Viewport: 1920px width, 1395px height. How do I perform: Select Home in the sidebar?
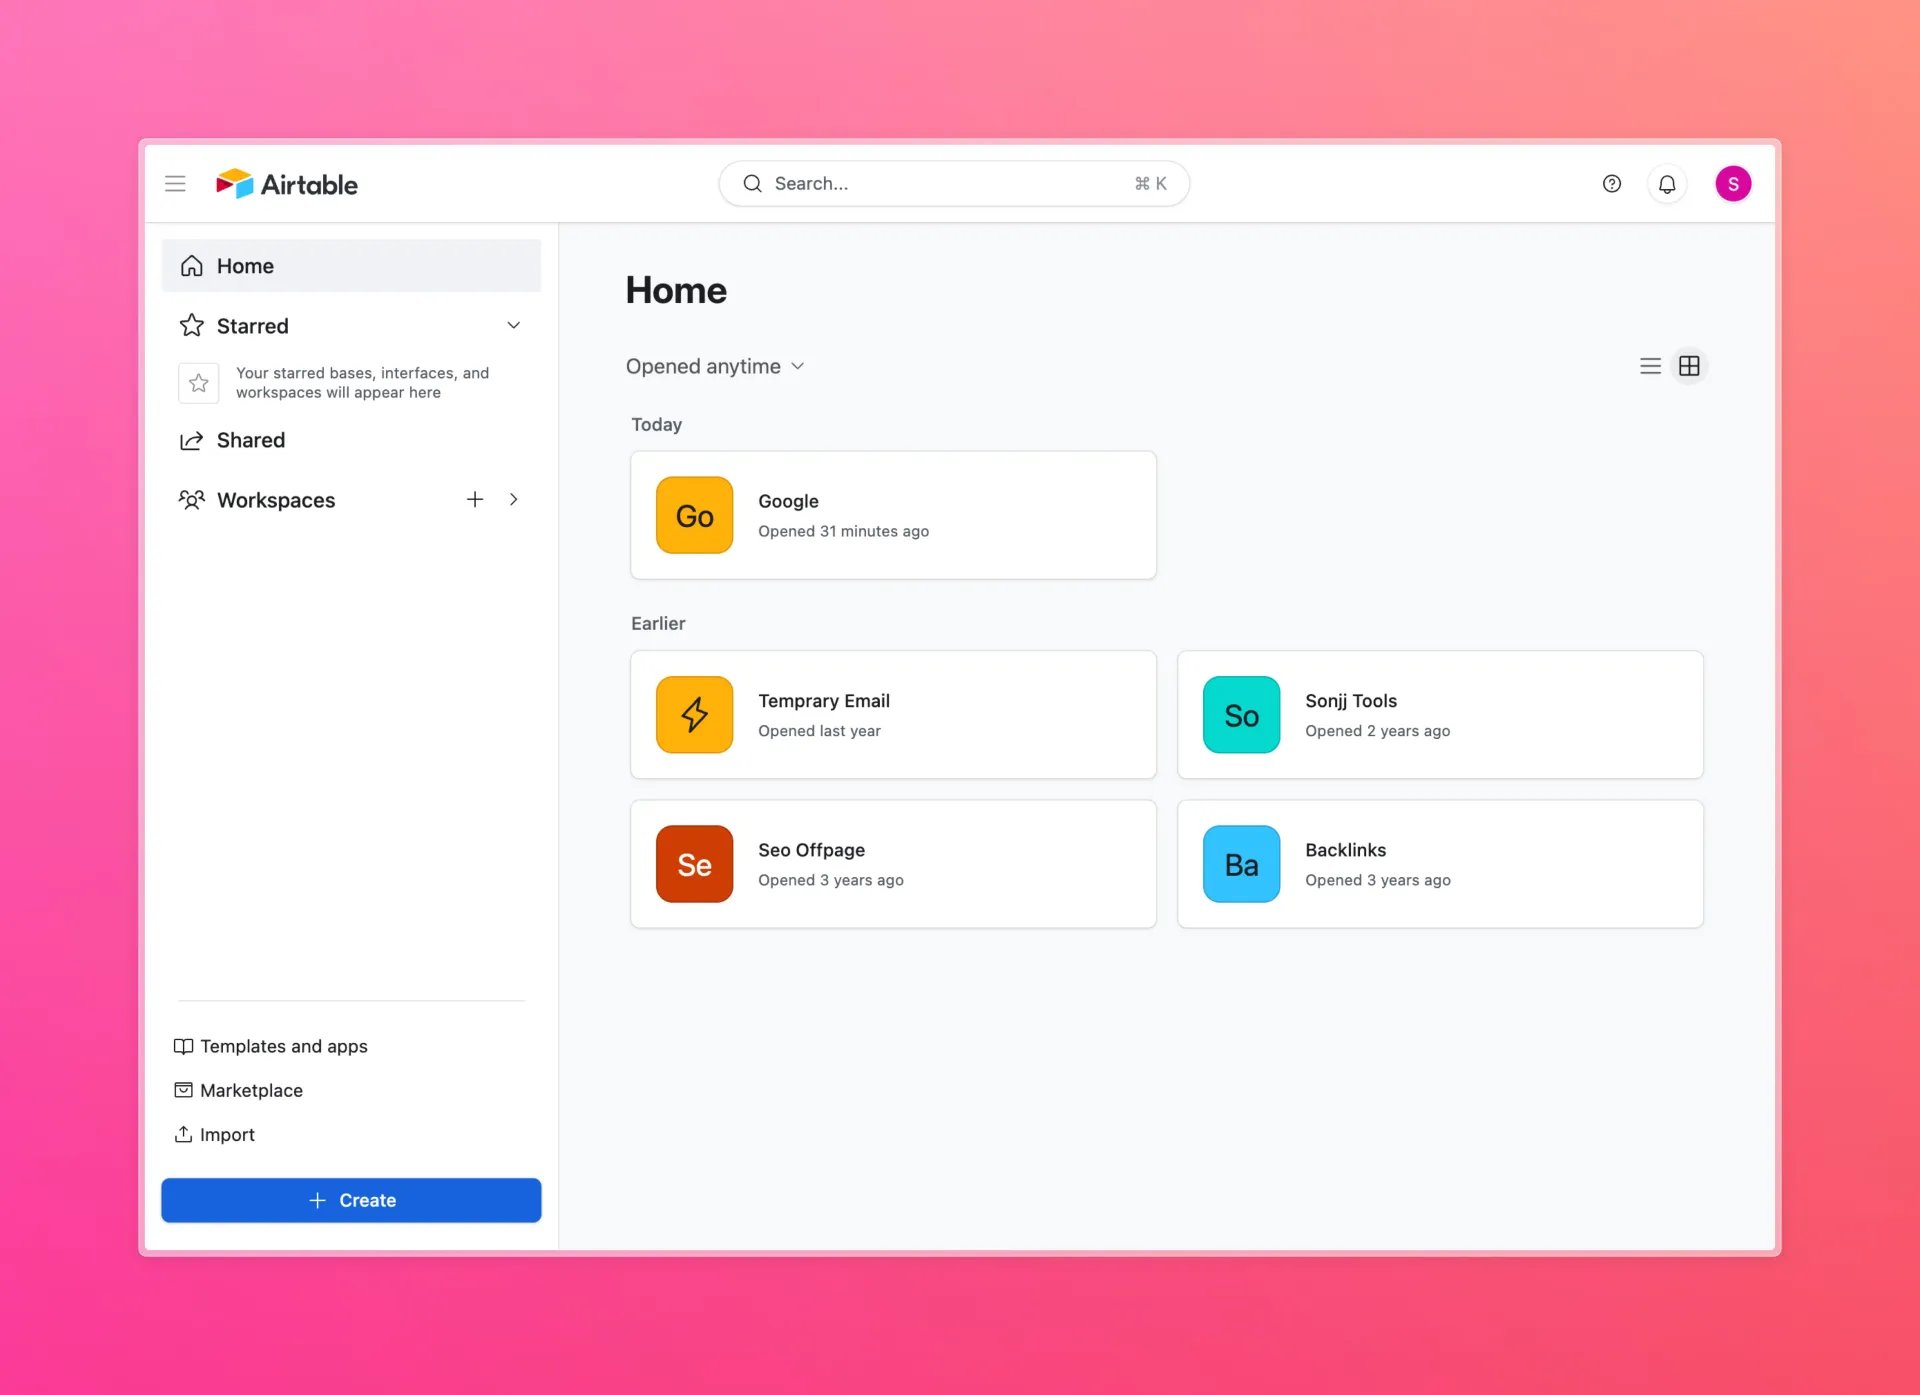tap(244, 265)
